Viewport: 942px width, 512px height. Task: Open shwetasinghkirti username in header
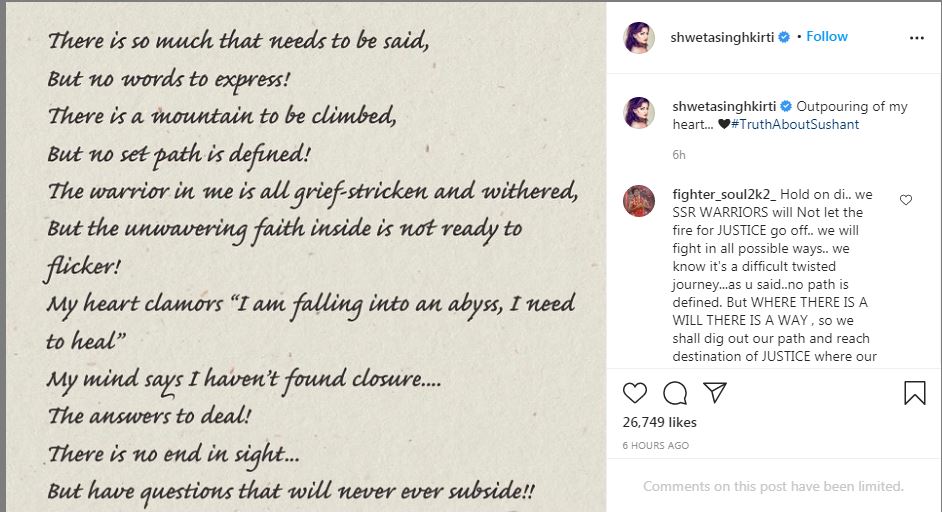[x=722, y=37]
